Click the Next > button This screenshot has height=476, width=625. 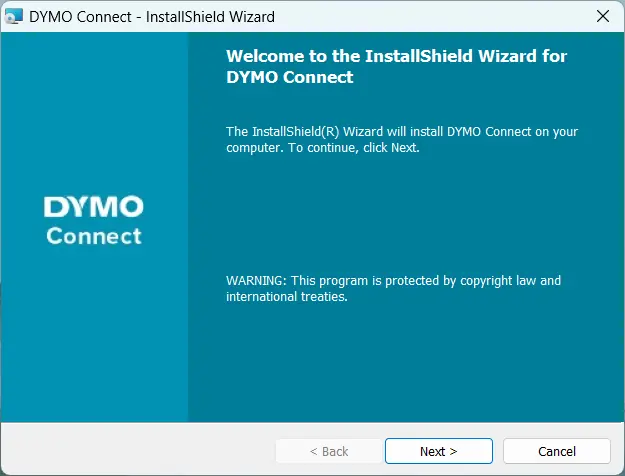pyautogui.click(x=438, y=451)
